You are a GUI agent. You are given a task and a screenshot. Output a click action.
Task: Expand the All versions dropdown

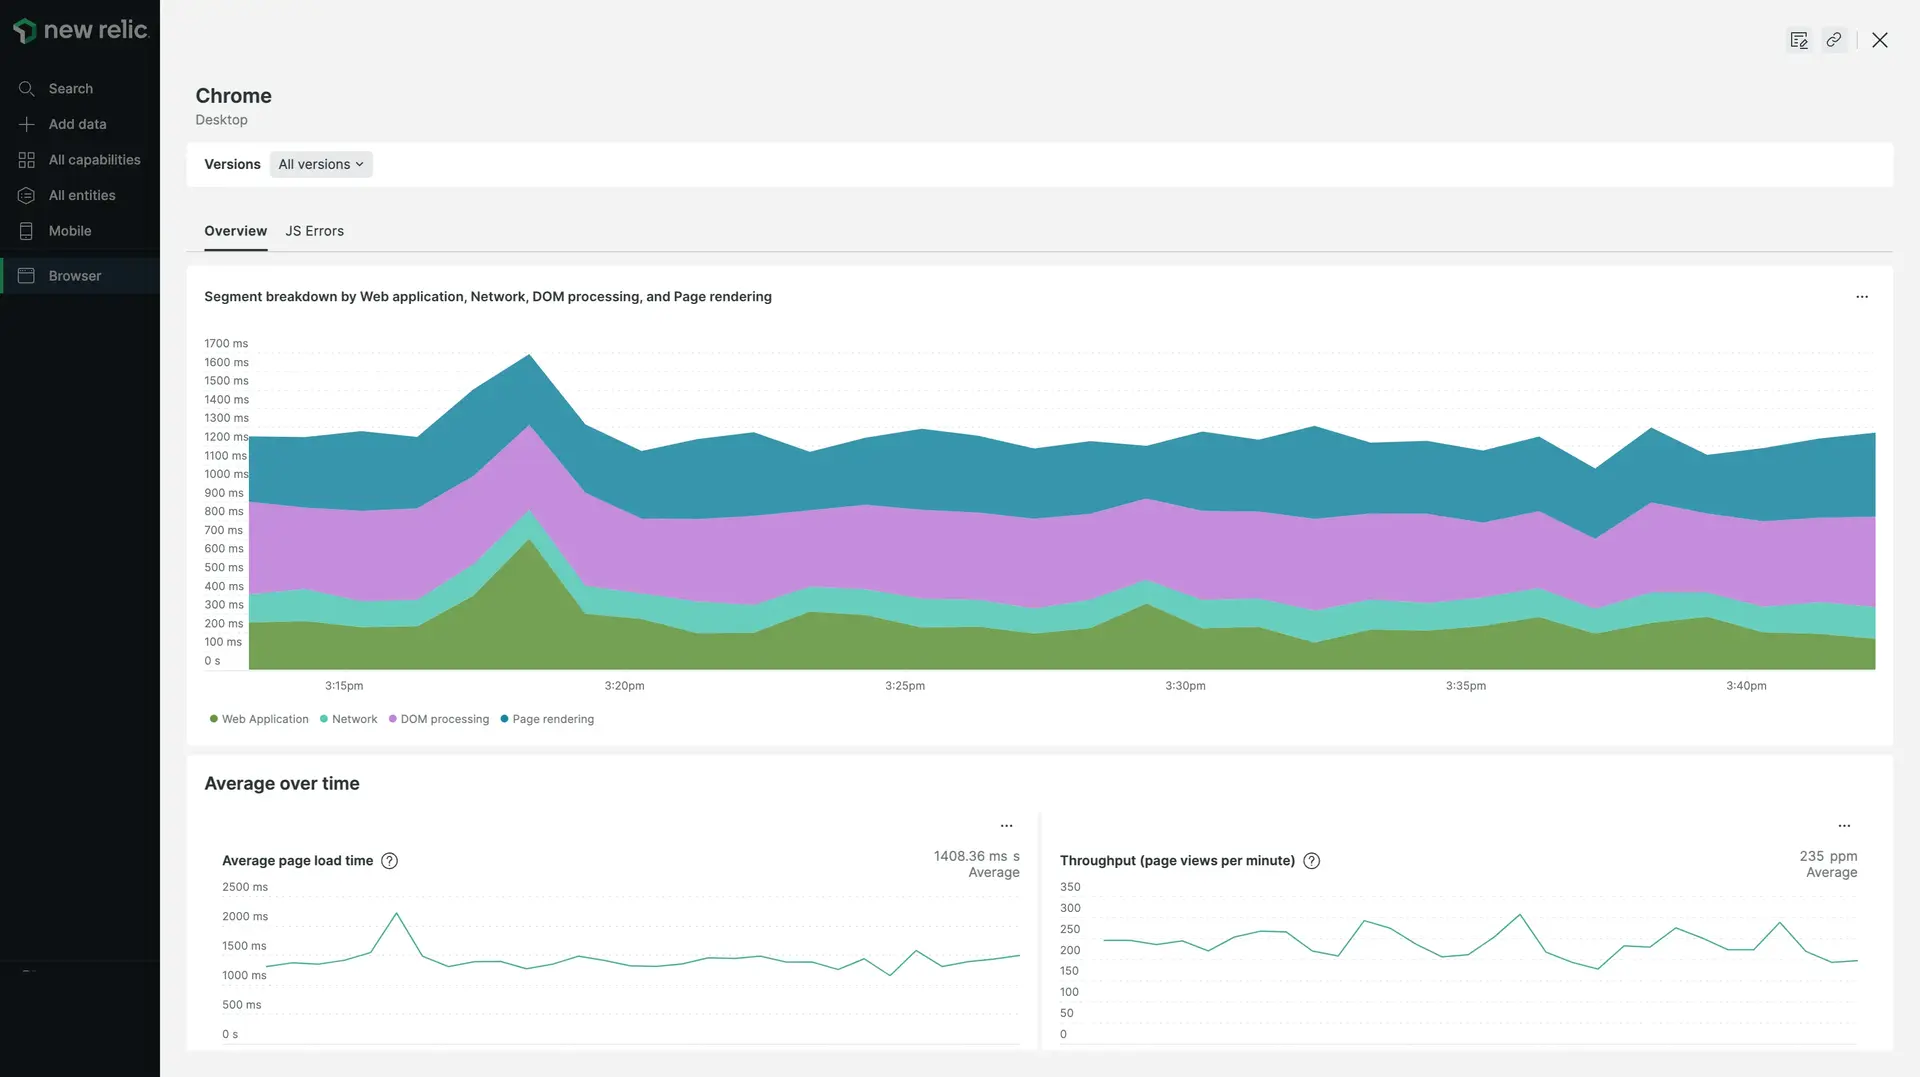click(321, 164)
